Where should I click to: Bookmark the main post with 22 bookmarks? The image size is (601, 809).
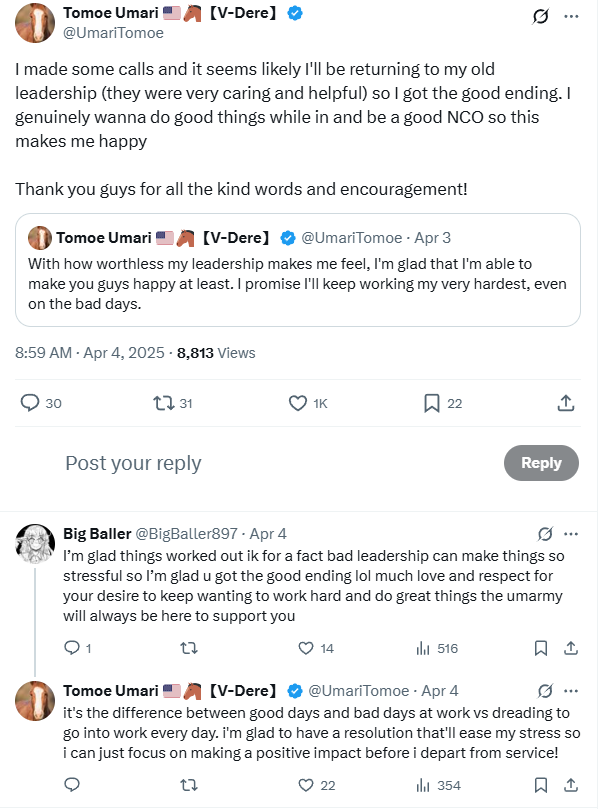tap(432, 403)
